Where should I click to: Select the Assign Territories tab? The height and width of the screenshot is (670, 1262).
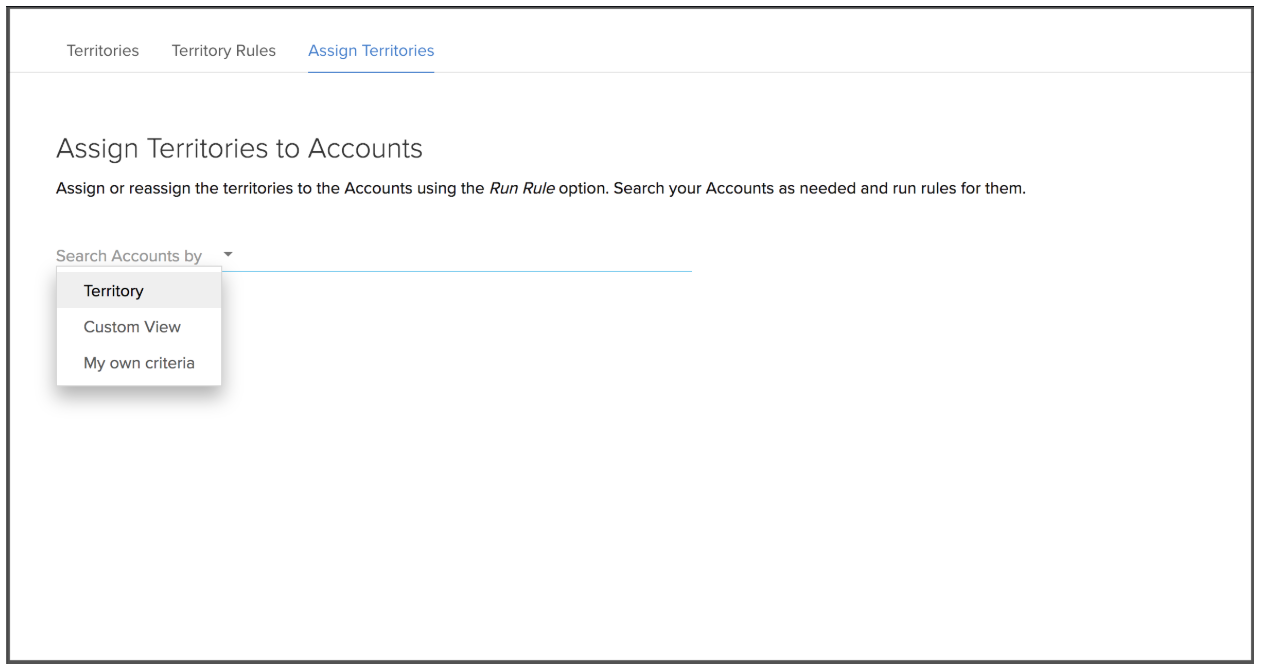(371, 51)
